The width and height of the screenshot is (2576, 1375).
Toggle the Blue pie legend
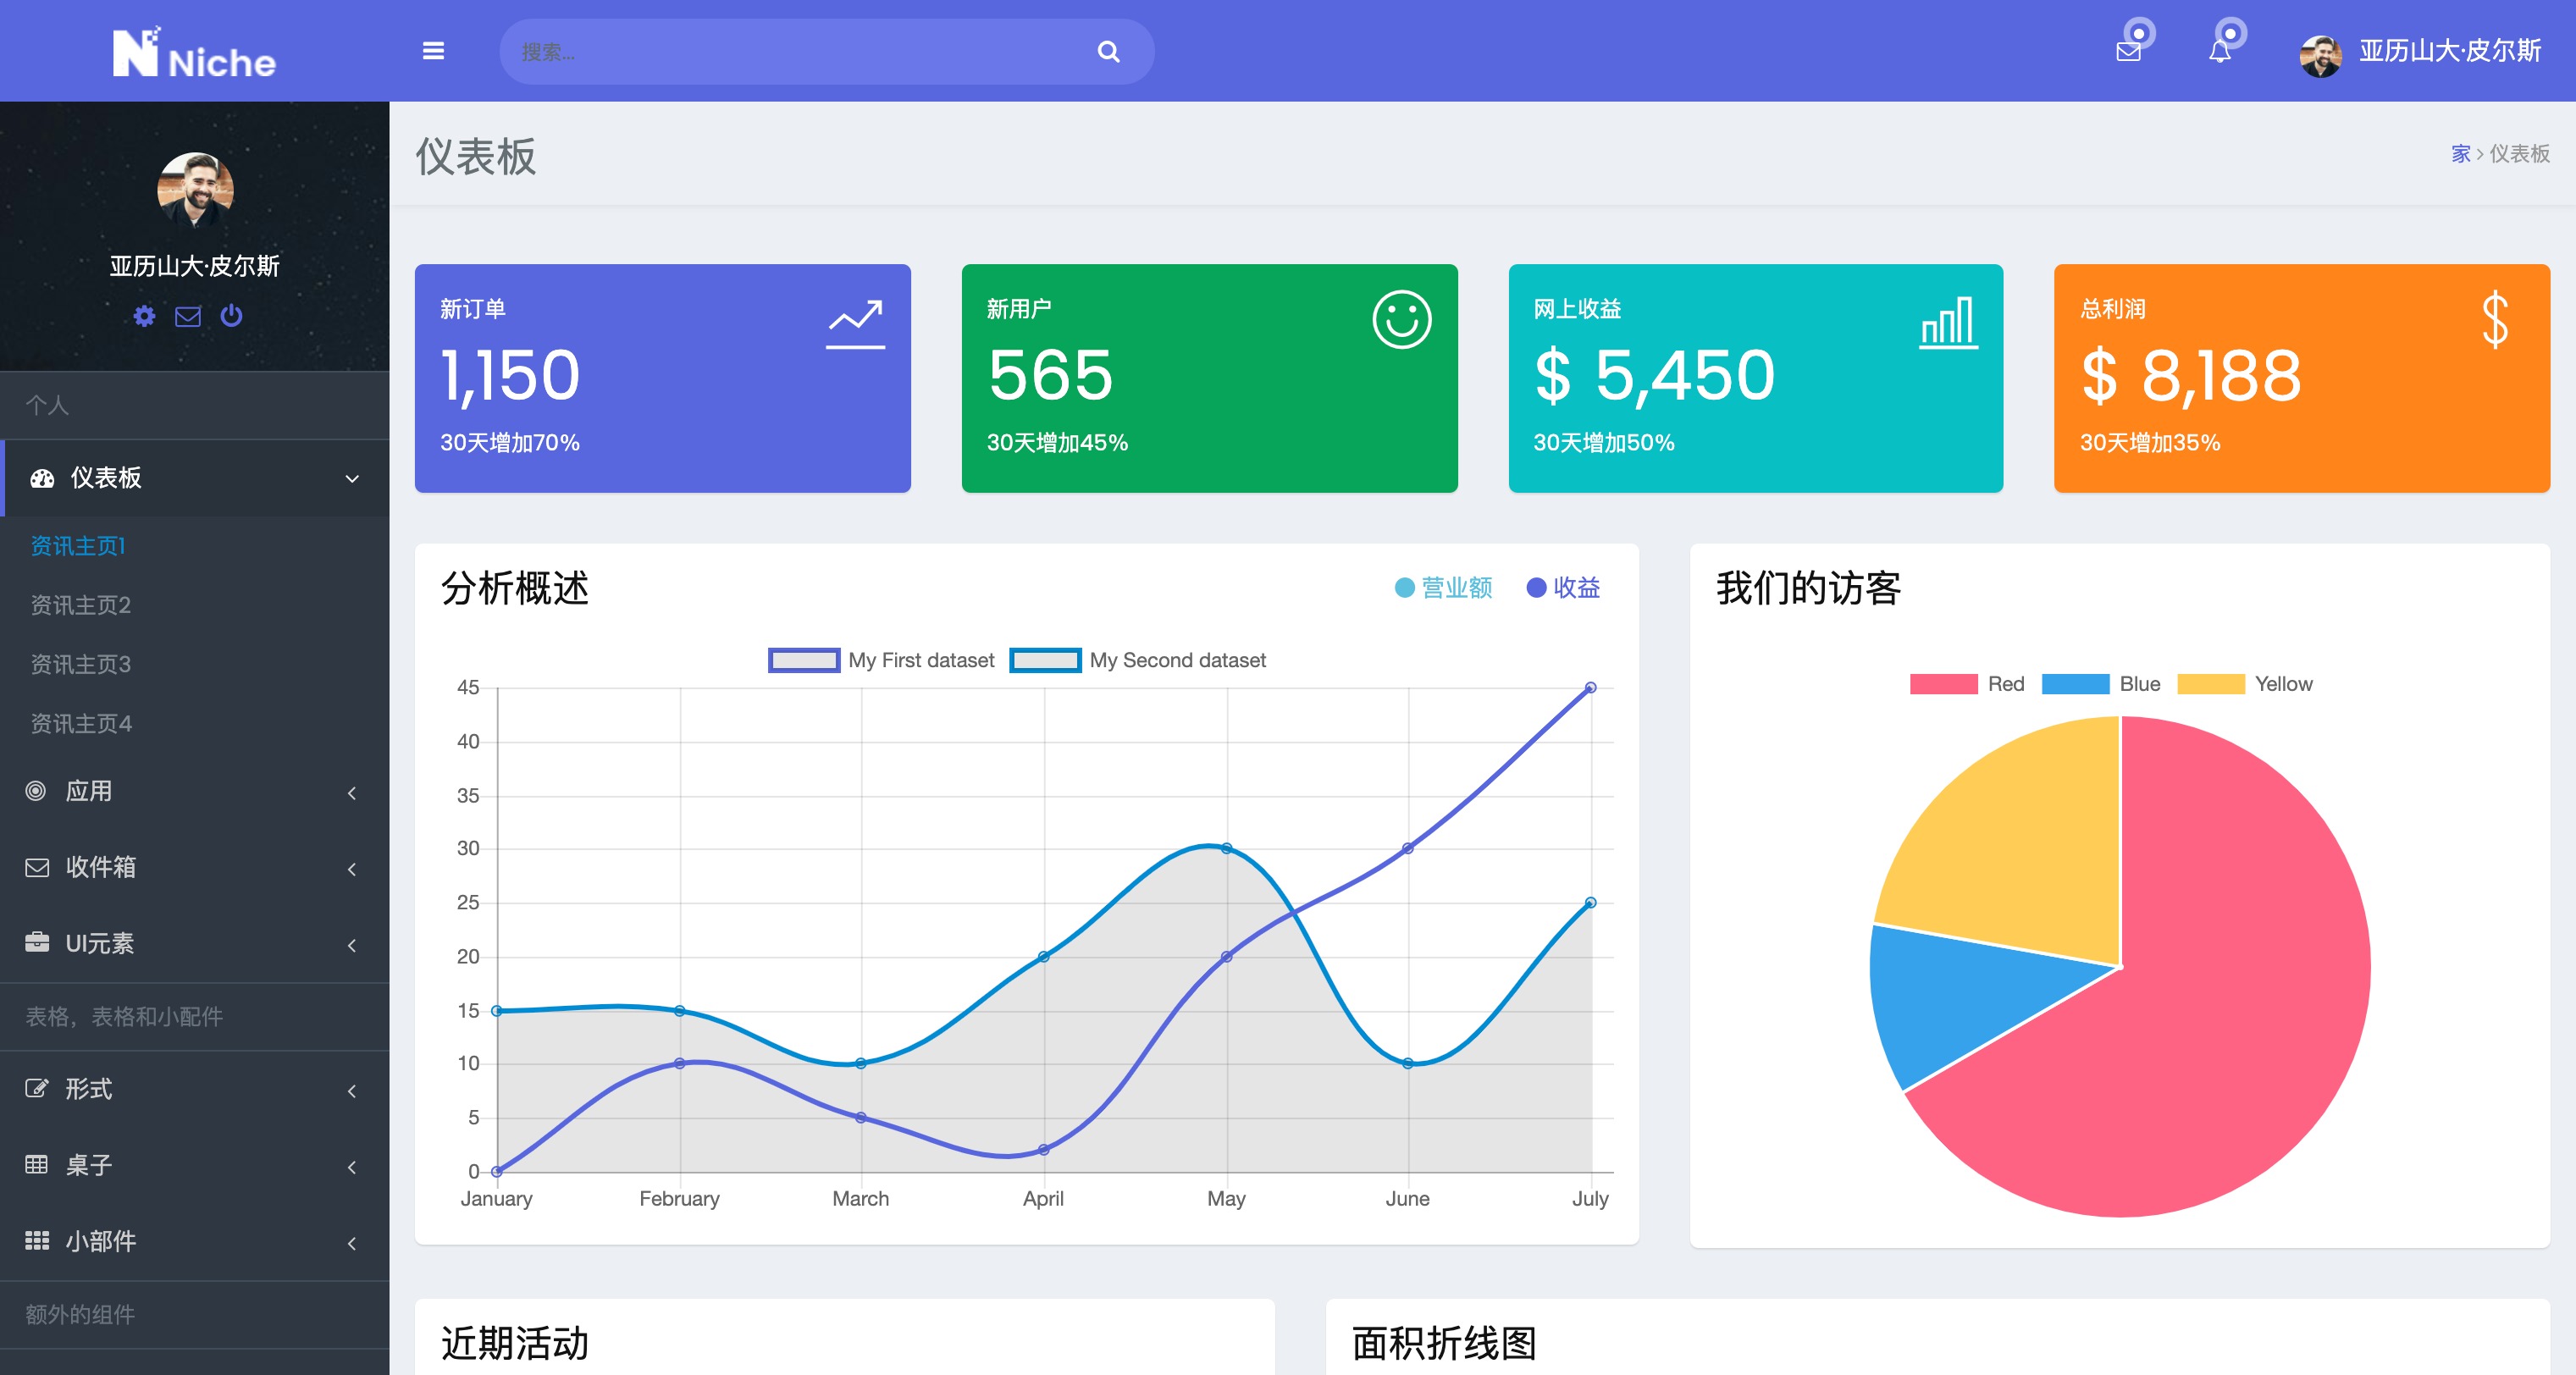coord(2101,684)
